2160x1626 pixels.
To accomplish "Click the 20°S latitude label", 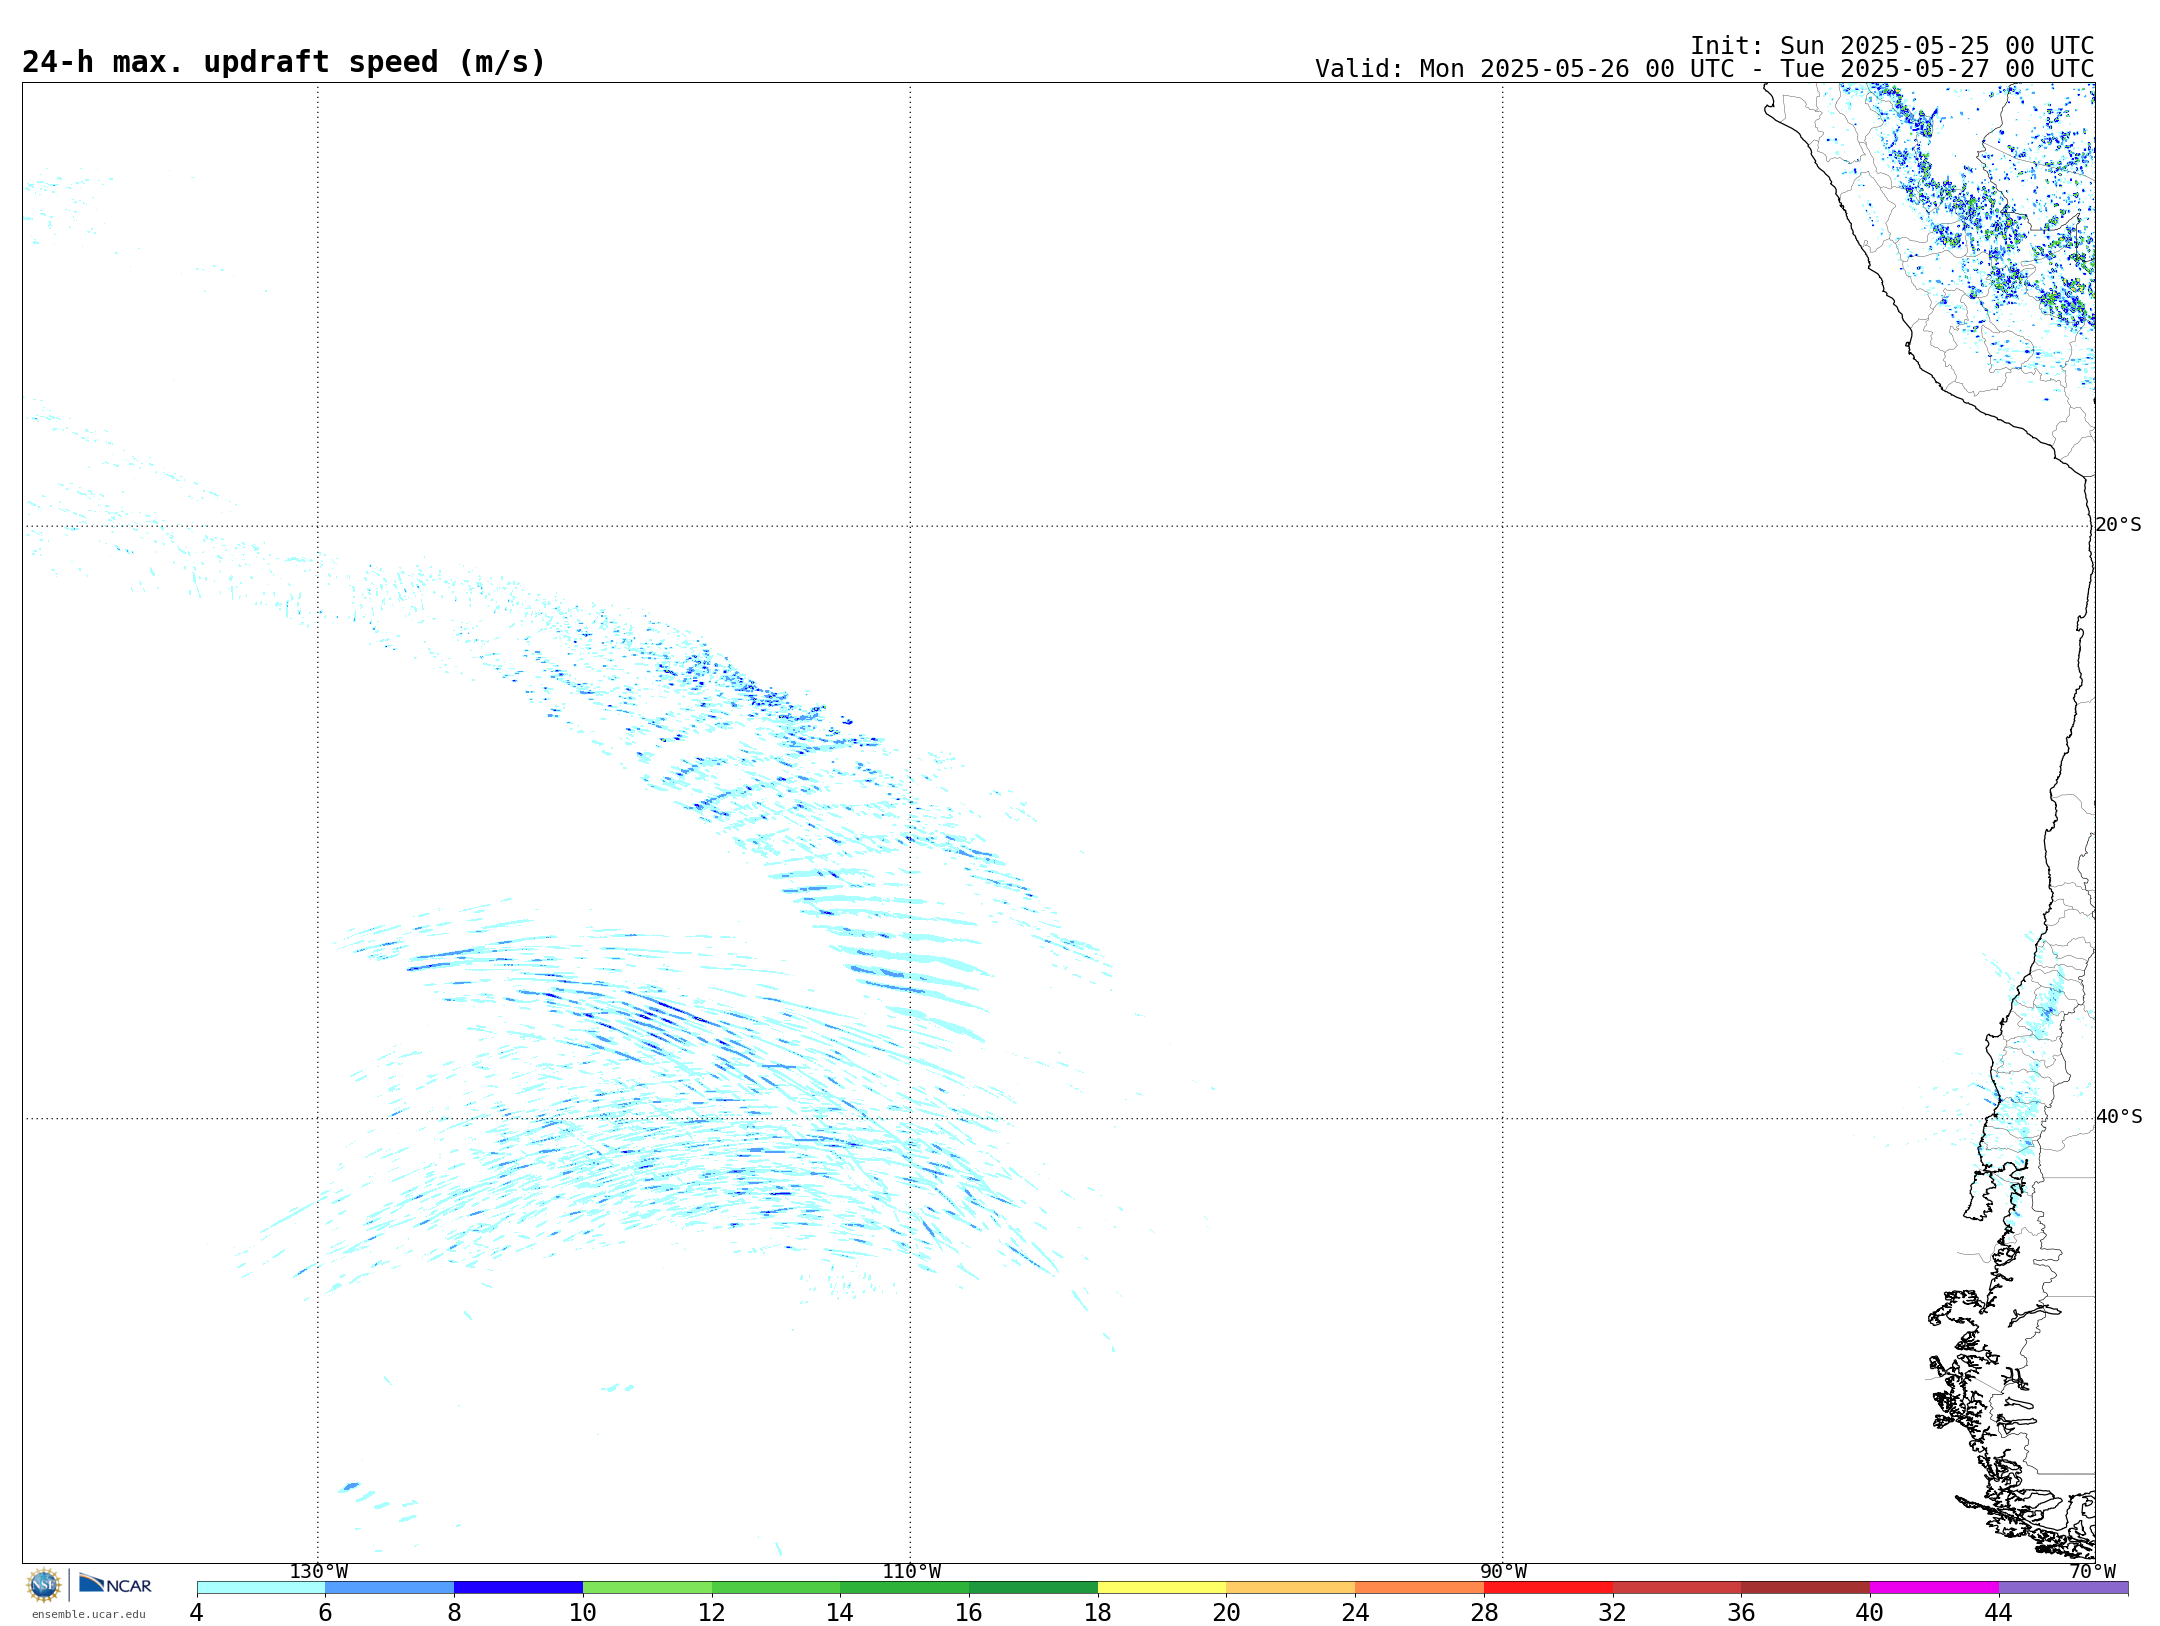I will click(x=2119, y=525).
